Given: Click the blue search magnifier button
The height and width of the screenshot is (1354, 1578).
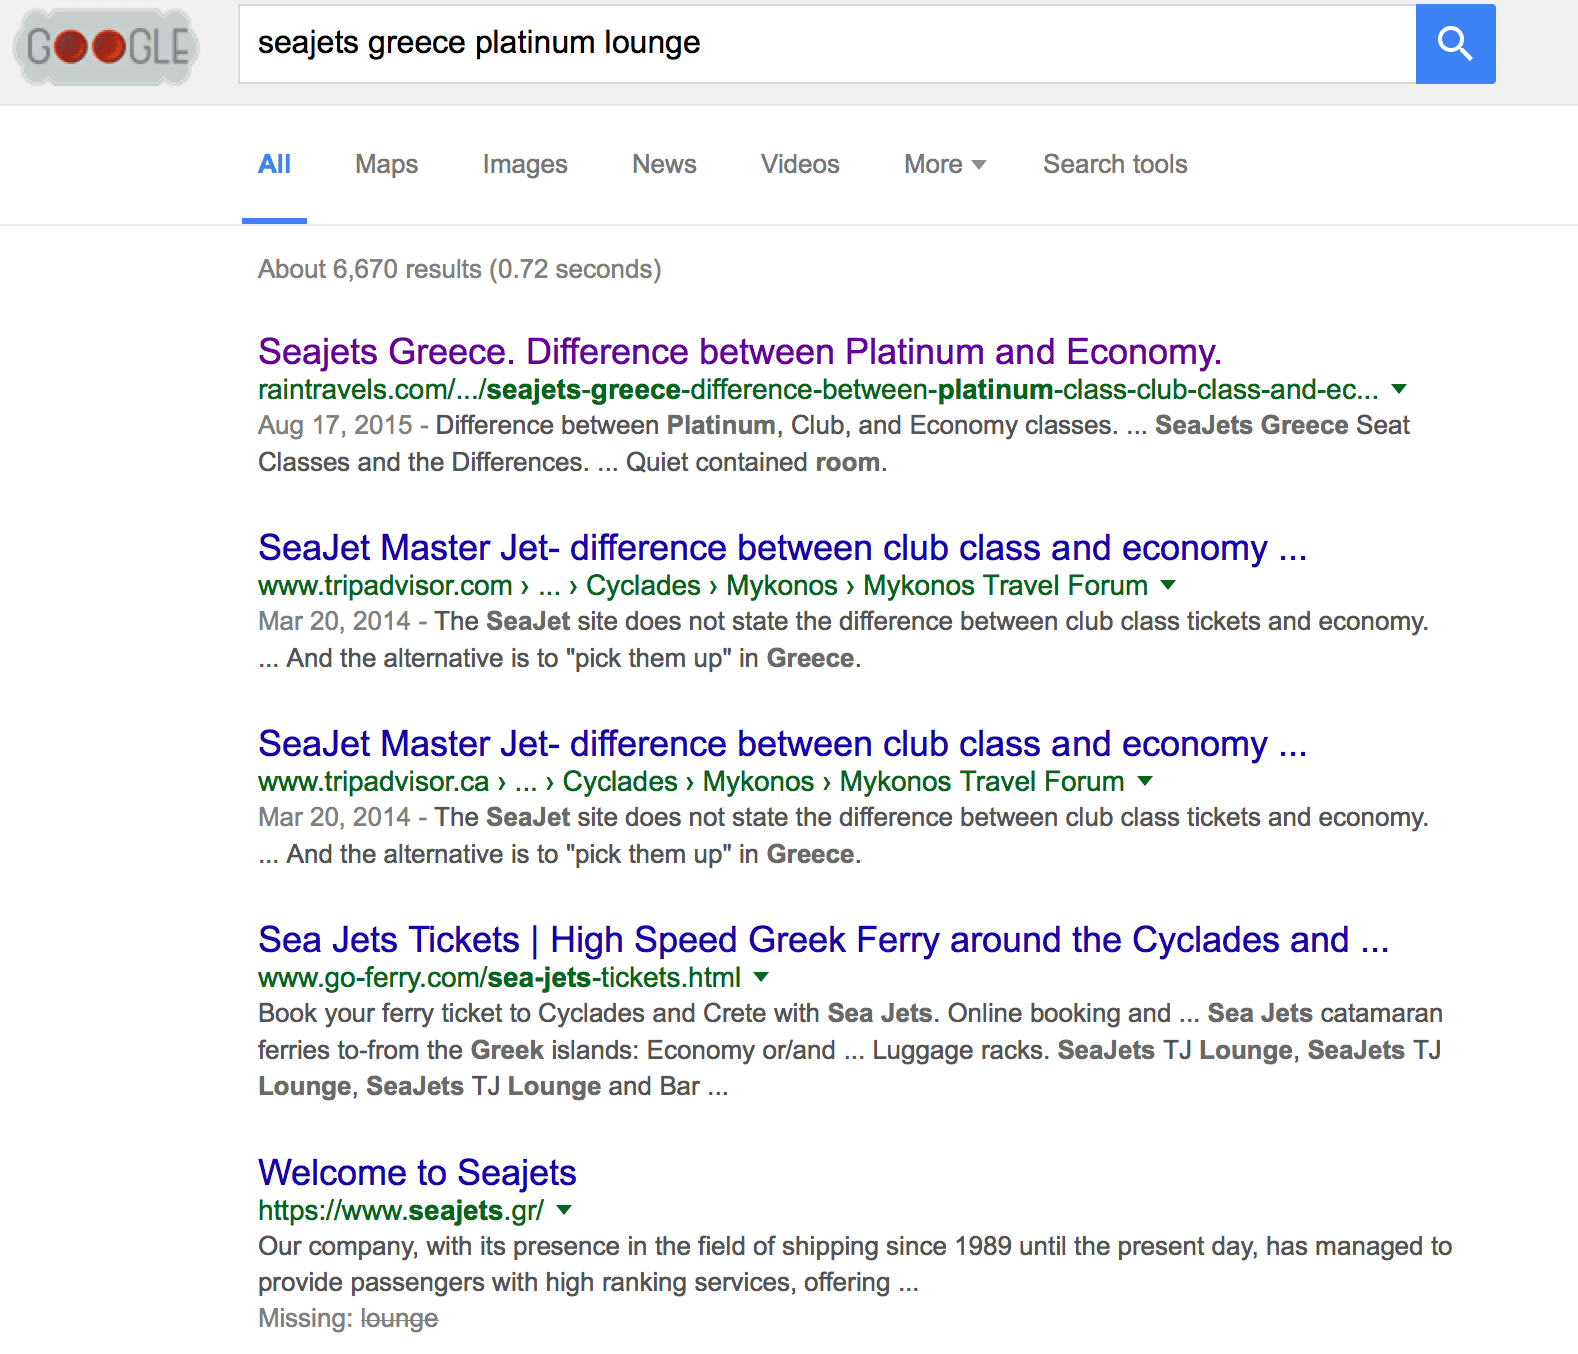Looking at the screenshot, I should click(1455, 44).
